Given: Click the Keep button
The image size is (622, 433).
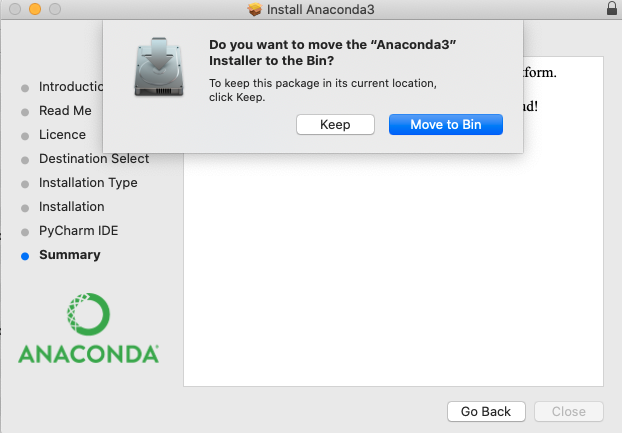Looking at the screenshot, I should (335, 125).
